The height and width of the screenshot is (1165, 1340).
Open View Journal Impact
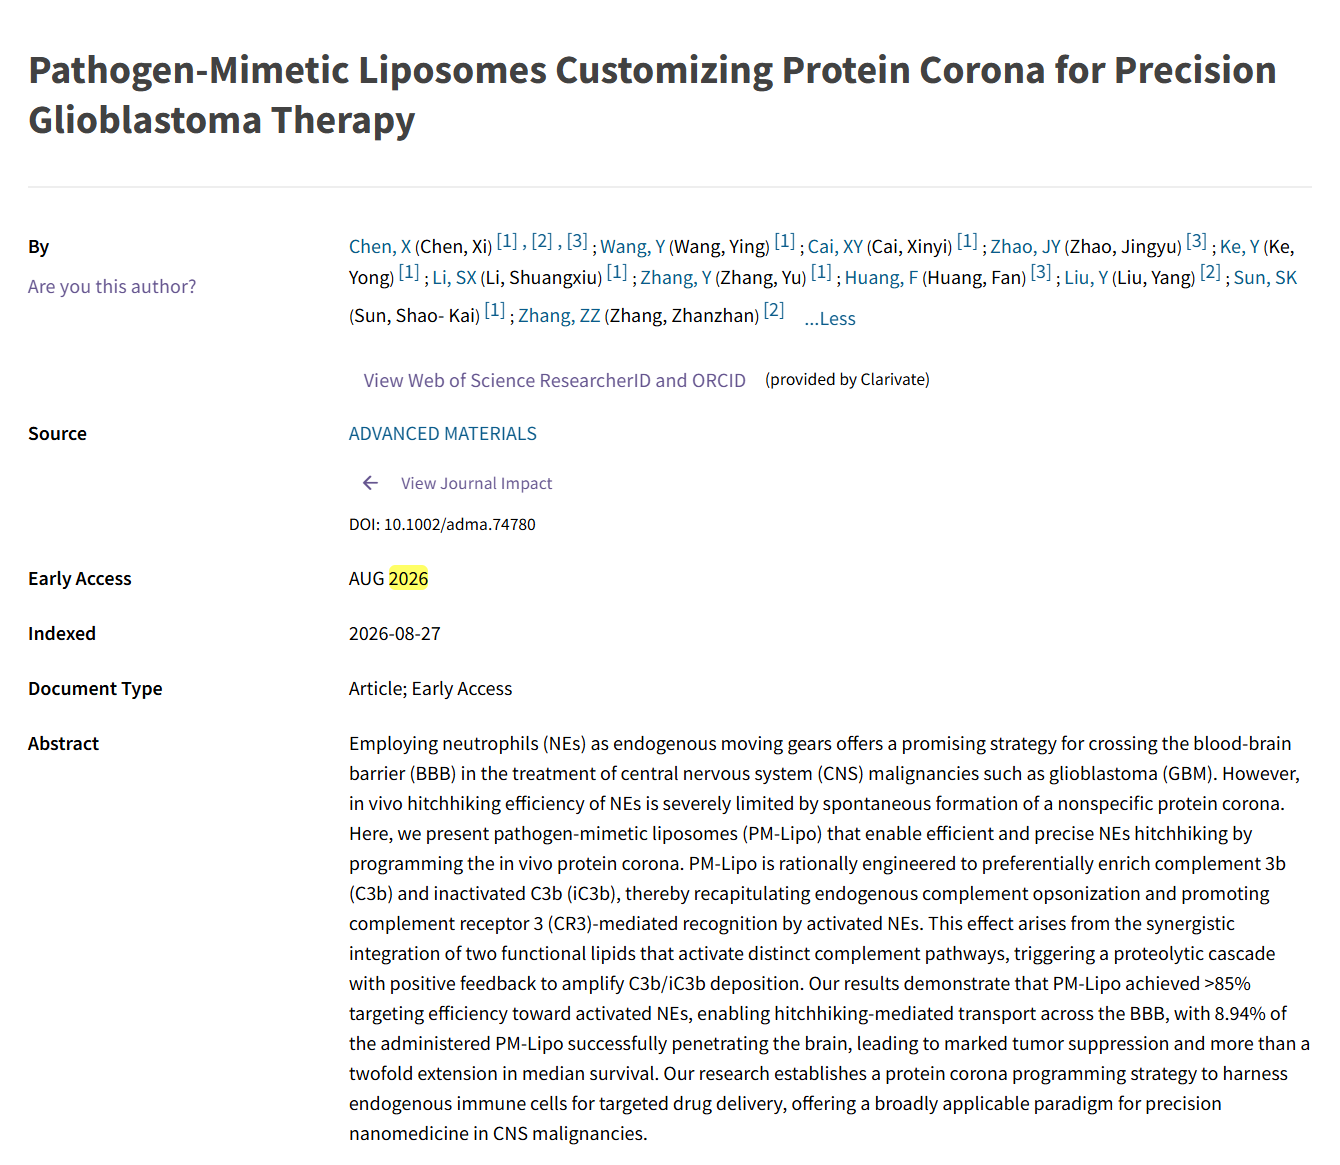(x=476, y=483)
